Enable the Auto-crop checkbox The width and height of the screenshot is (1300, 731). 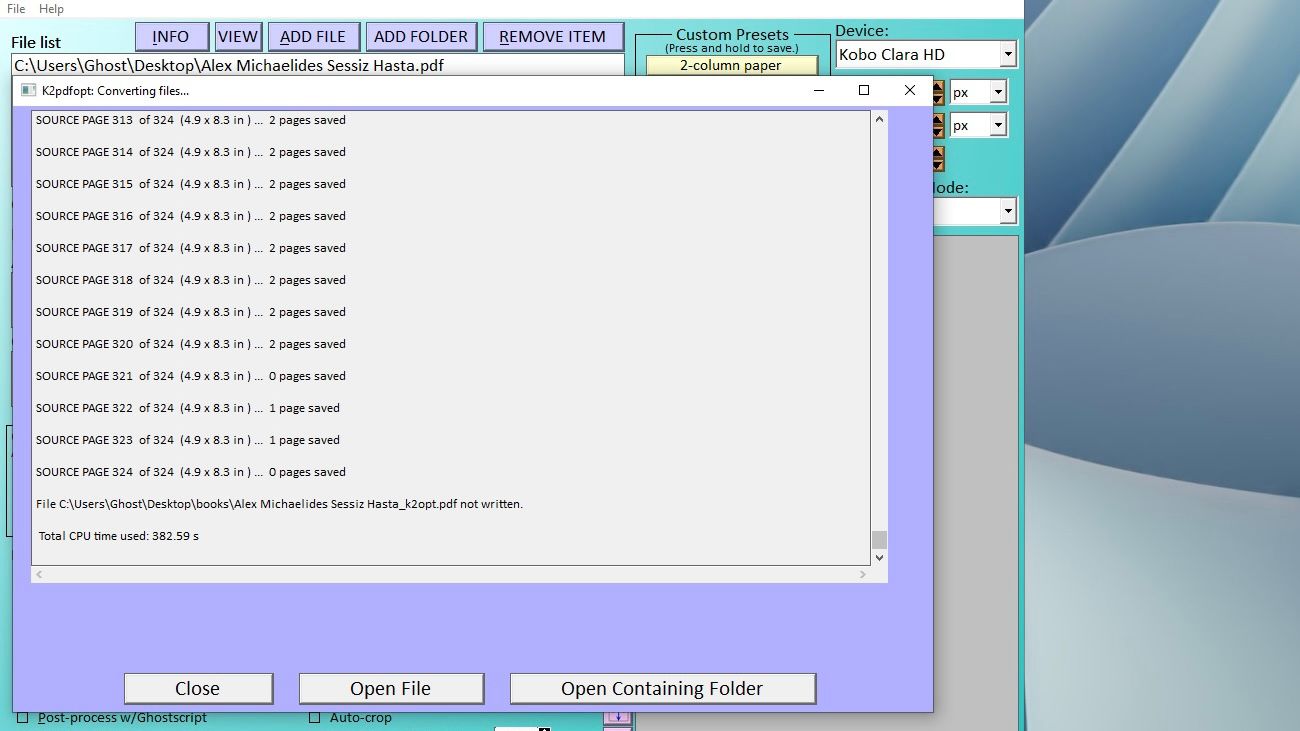point(315,717)
